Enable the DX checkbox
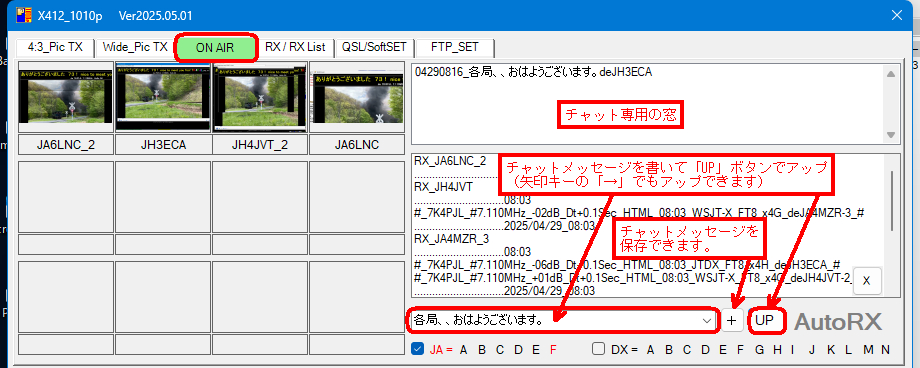 (x=598, y=349)
